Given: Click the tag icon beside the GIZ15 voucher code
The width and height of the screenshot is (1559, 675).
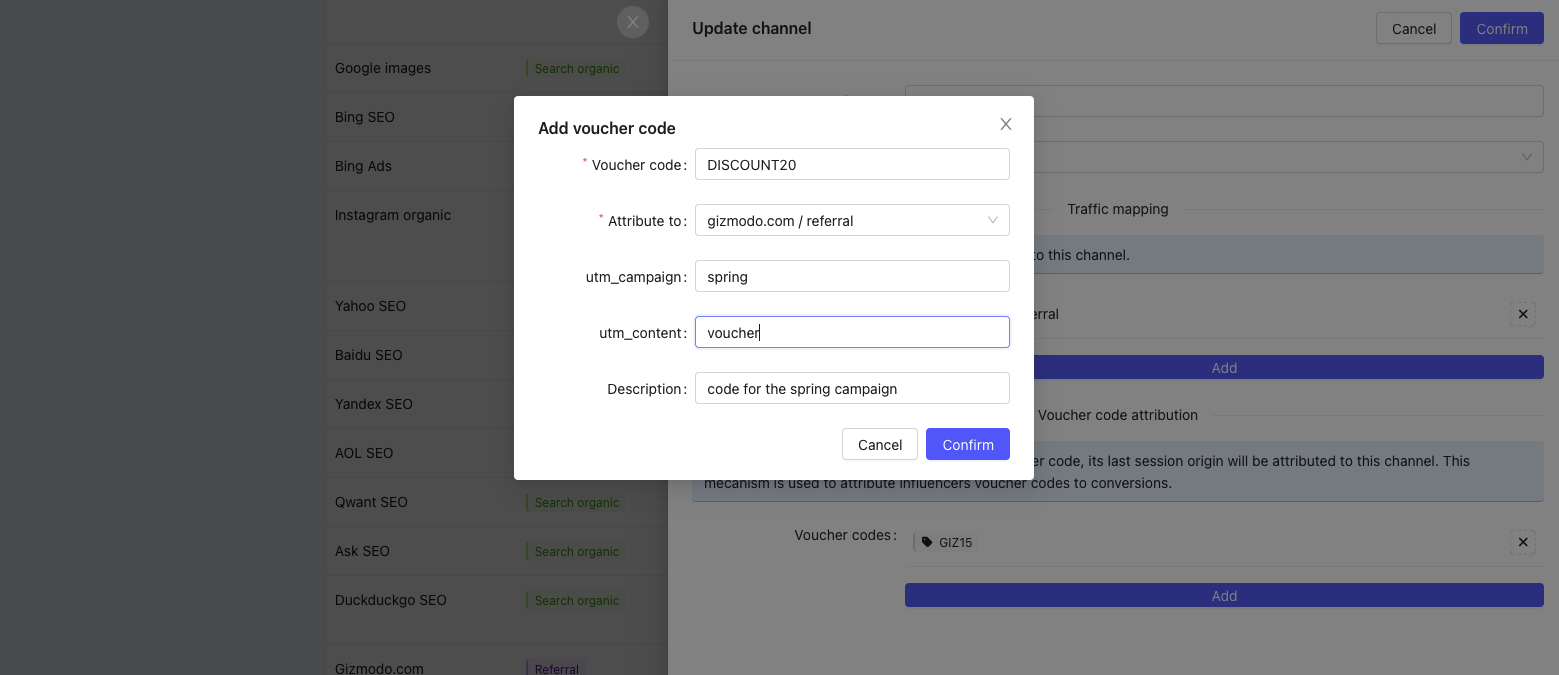Looking at the screenshot, I should click(x=926, y=542).
